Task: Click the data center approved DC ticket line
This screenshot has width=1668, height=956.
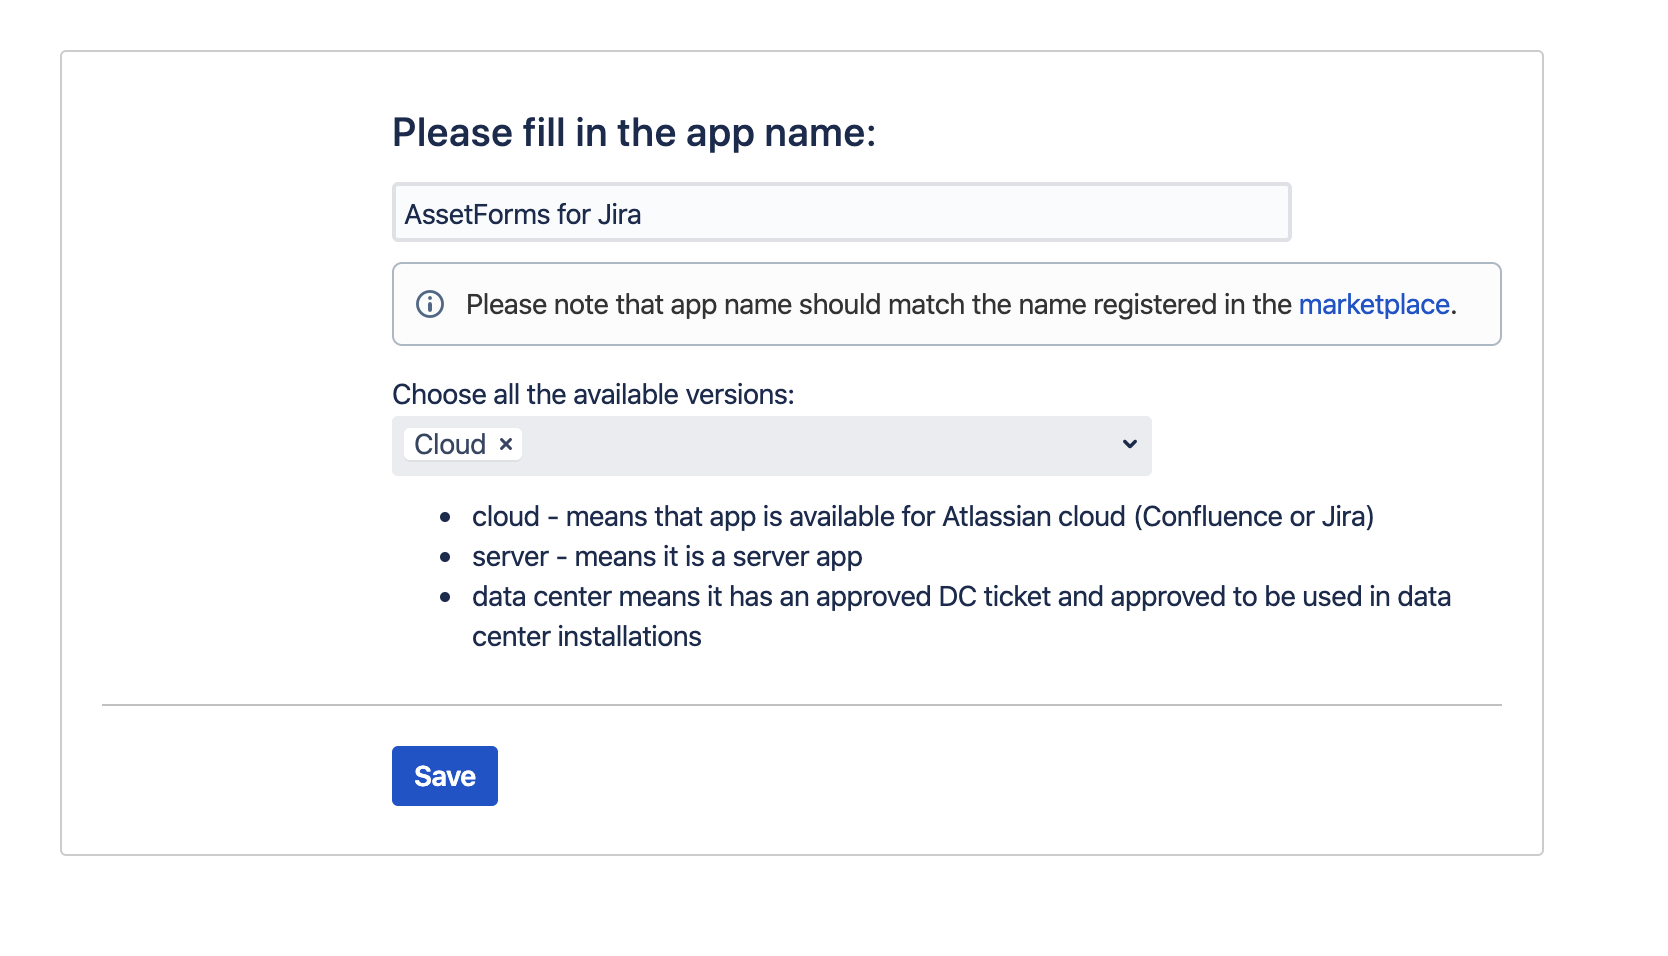Action: (x=961, y=616)
